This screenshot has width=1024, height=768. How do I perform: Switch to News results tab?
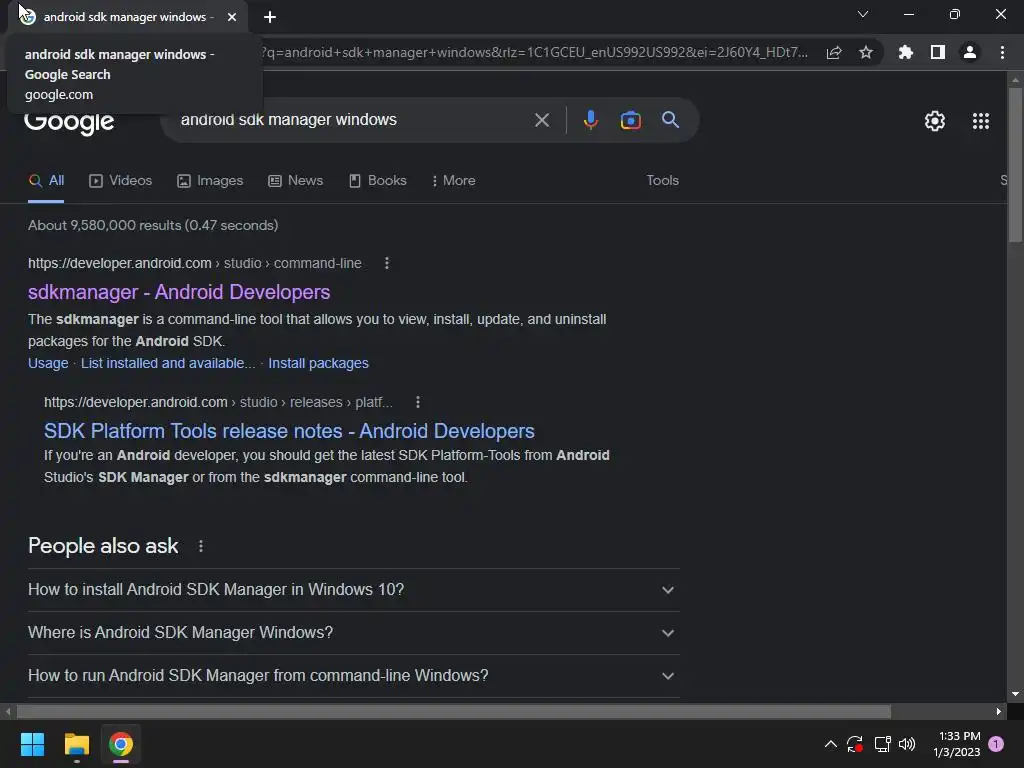(x=296, y=181)
